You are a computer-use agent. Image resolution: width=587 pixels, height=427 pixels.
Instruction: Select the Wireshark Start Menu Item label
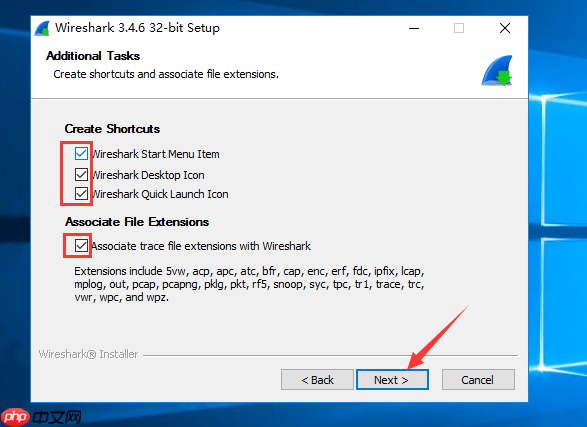155,154
